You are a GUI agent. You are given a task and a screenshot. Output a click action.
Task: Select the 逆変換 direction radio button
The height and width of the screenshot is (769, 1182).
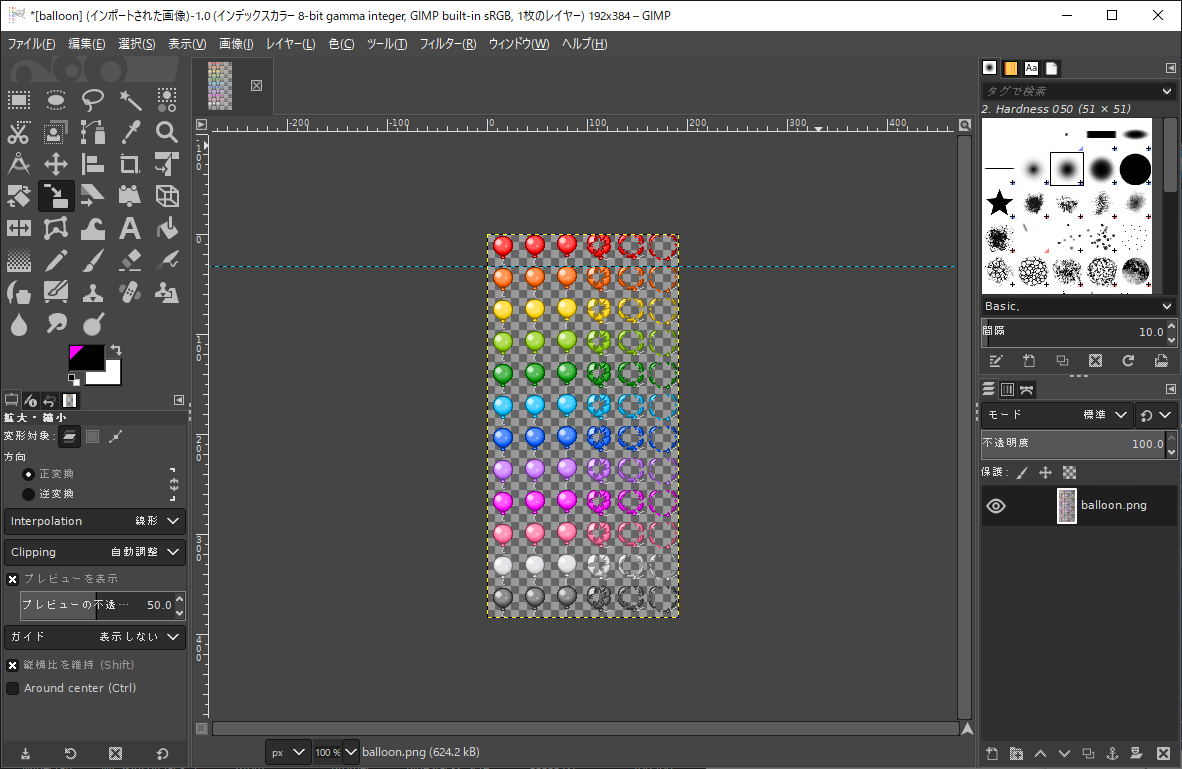pos(28,494)
